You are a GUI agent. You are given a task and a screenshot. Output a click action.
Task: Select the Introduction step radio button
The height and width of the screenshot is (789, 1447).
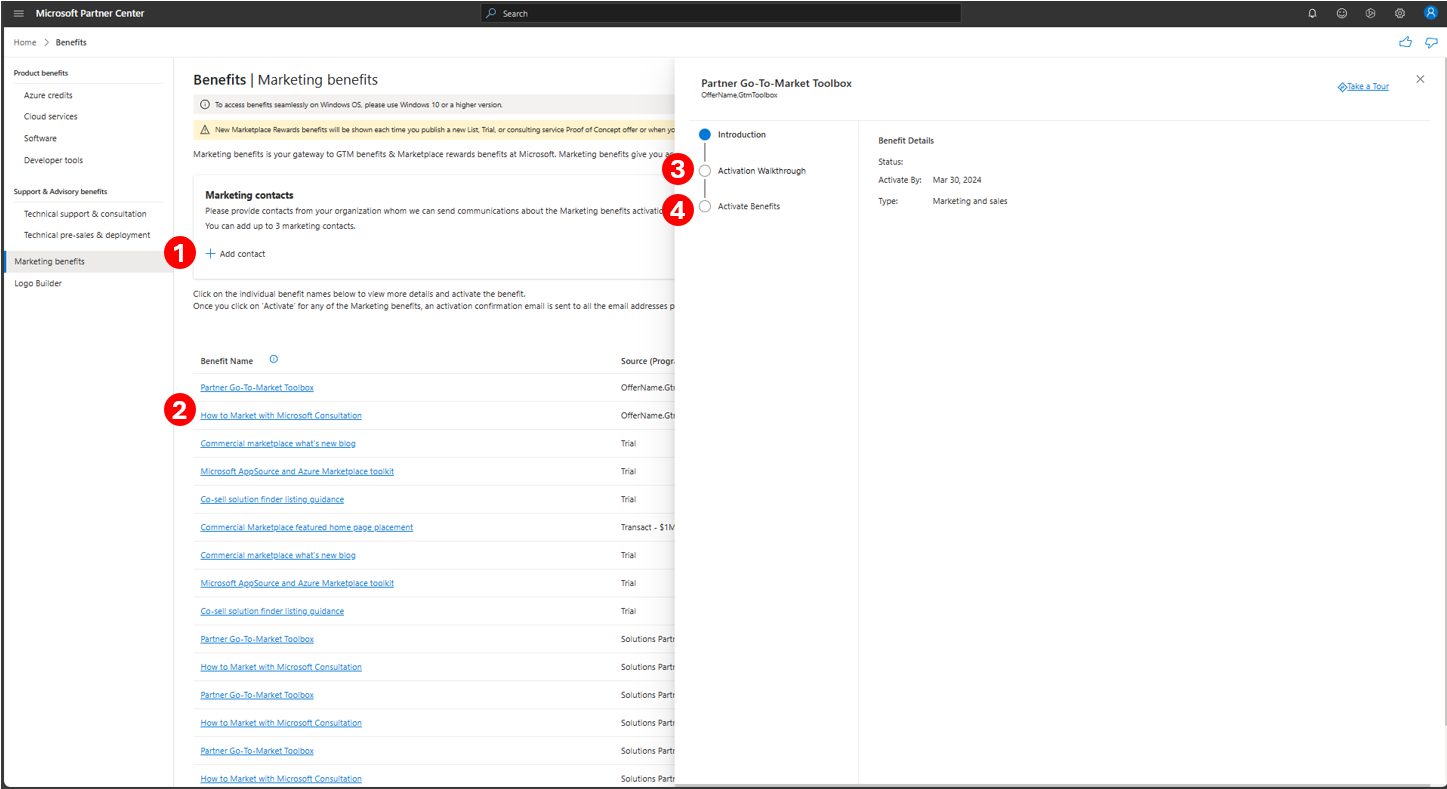point(705,133)
